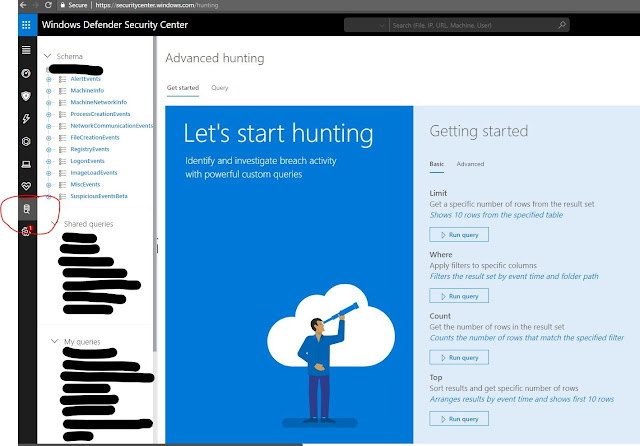This screenshot has height=446, width=640.
Task: Click the table icon beside MiscEvents
Action: pos(62,185)
